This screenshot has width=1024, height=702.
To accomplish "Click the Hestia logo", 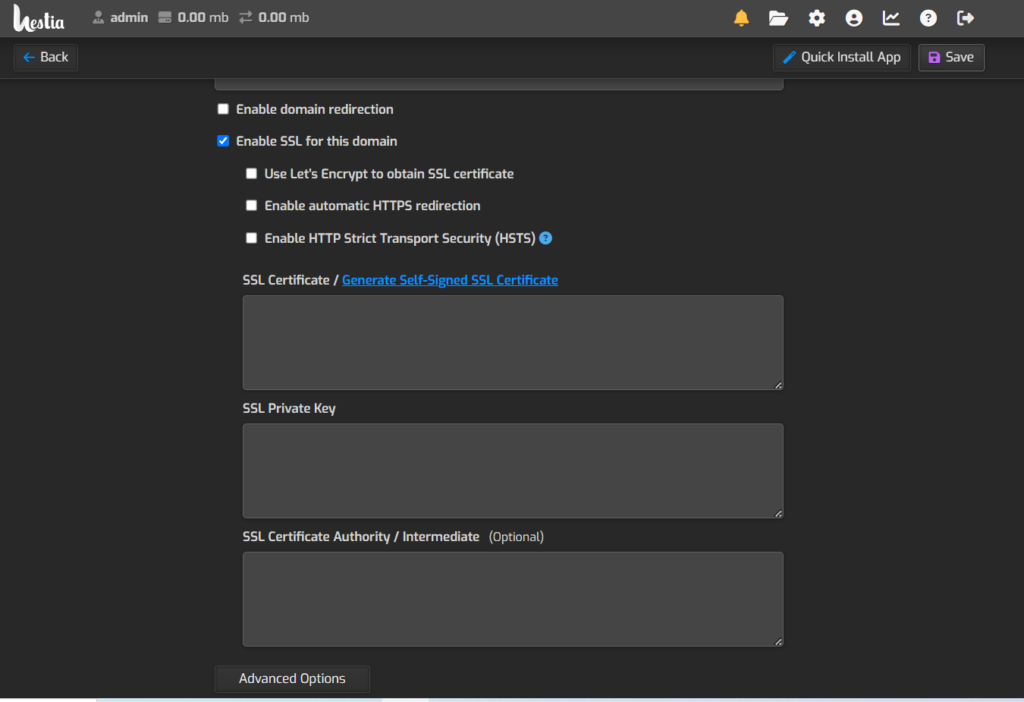I will [x=39, y=18].
